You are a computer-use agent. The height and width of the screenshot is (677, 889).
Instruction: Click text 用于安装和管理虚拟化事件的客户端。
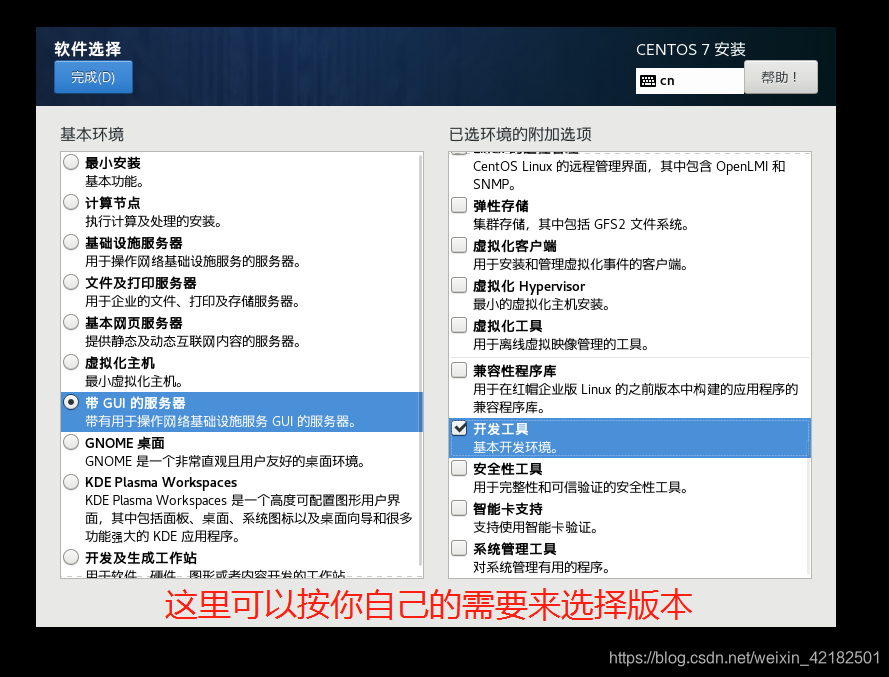coord(581,264)
